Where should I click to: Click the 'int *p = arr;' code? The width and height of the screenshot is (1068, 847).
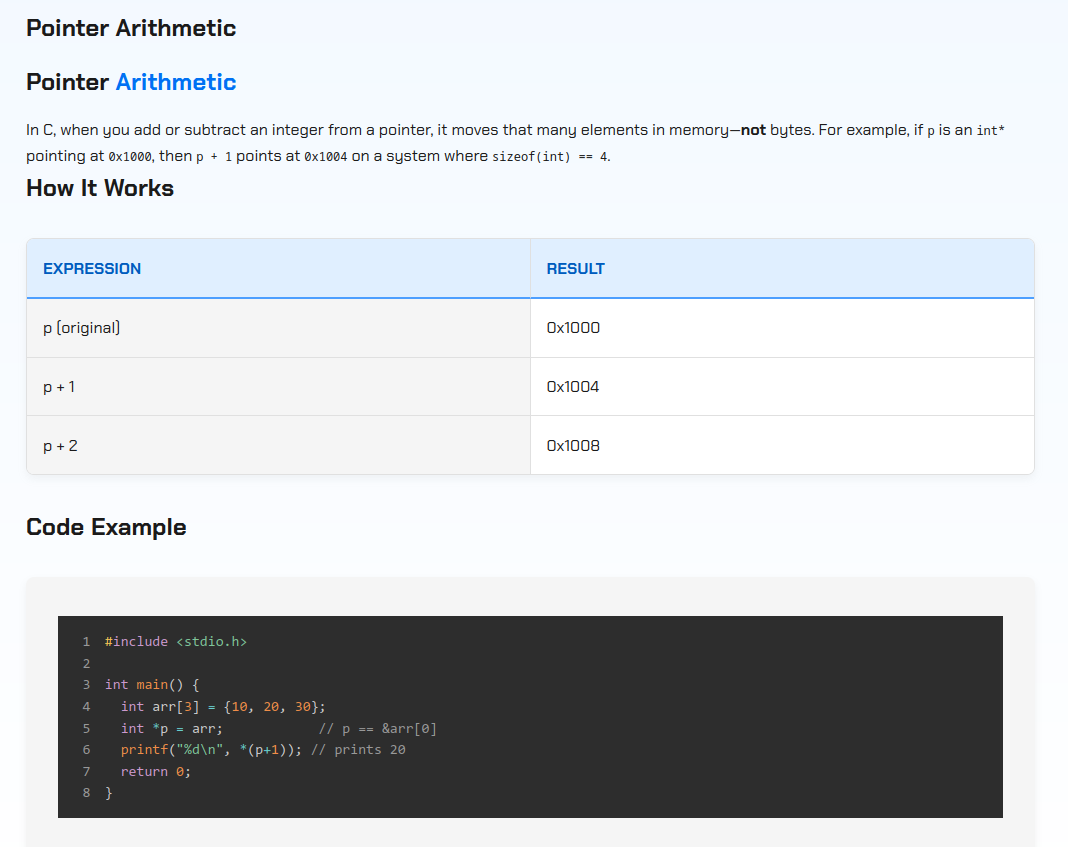pos(172,729)
